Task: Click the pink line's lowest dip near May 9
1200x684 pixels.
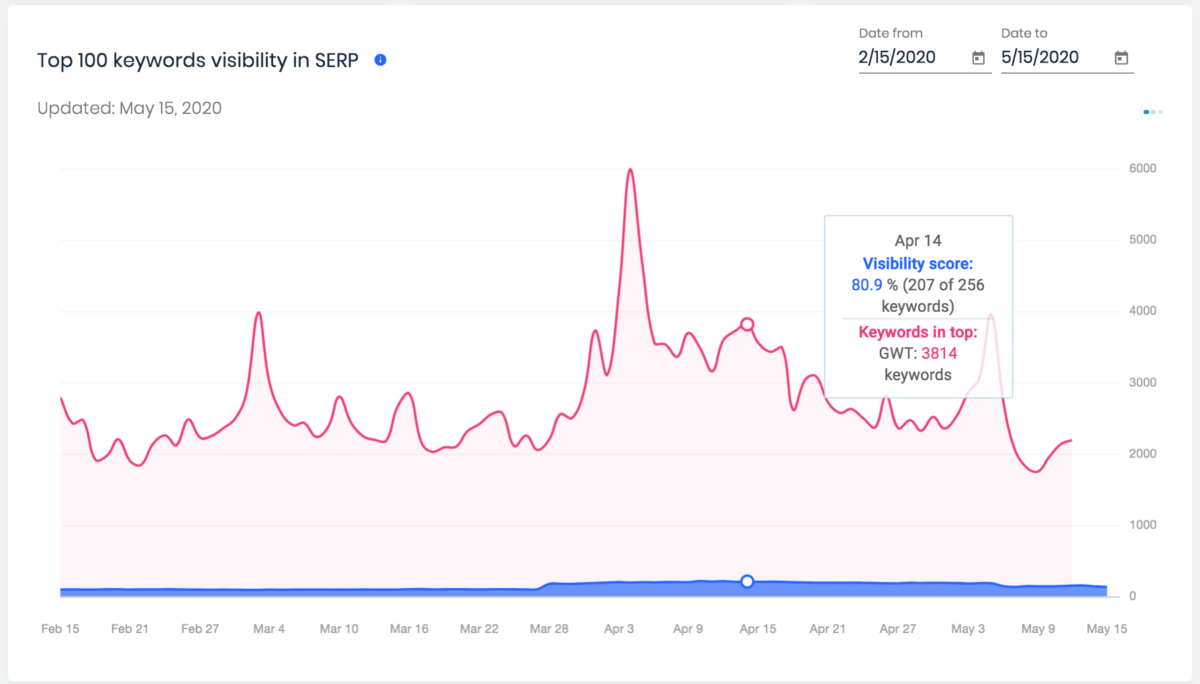Action: [1034, 471]
